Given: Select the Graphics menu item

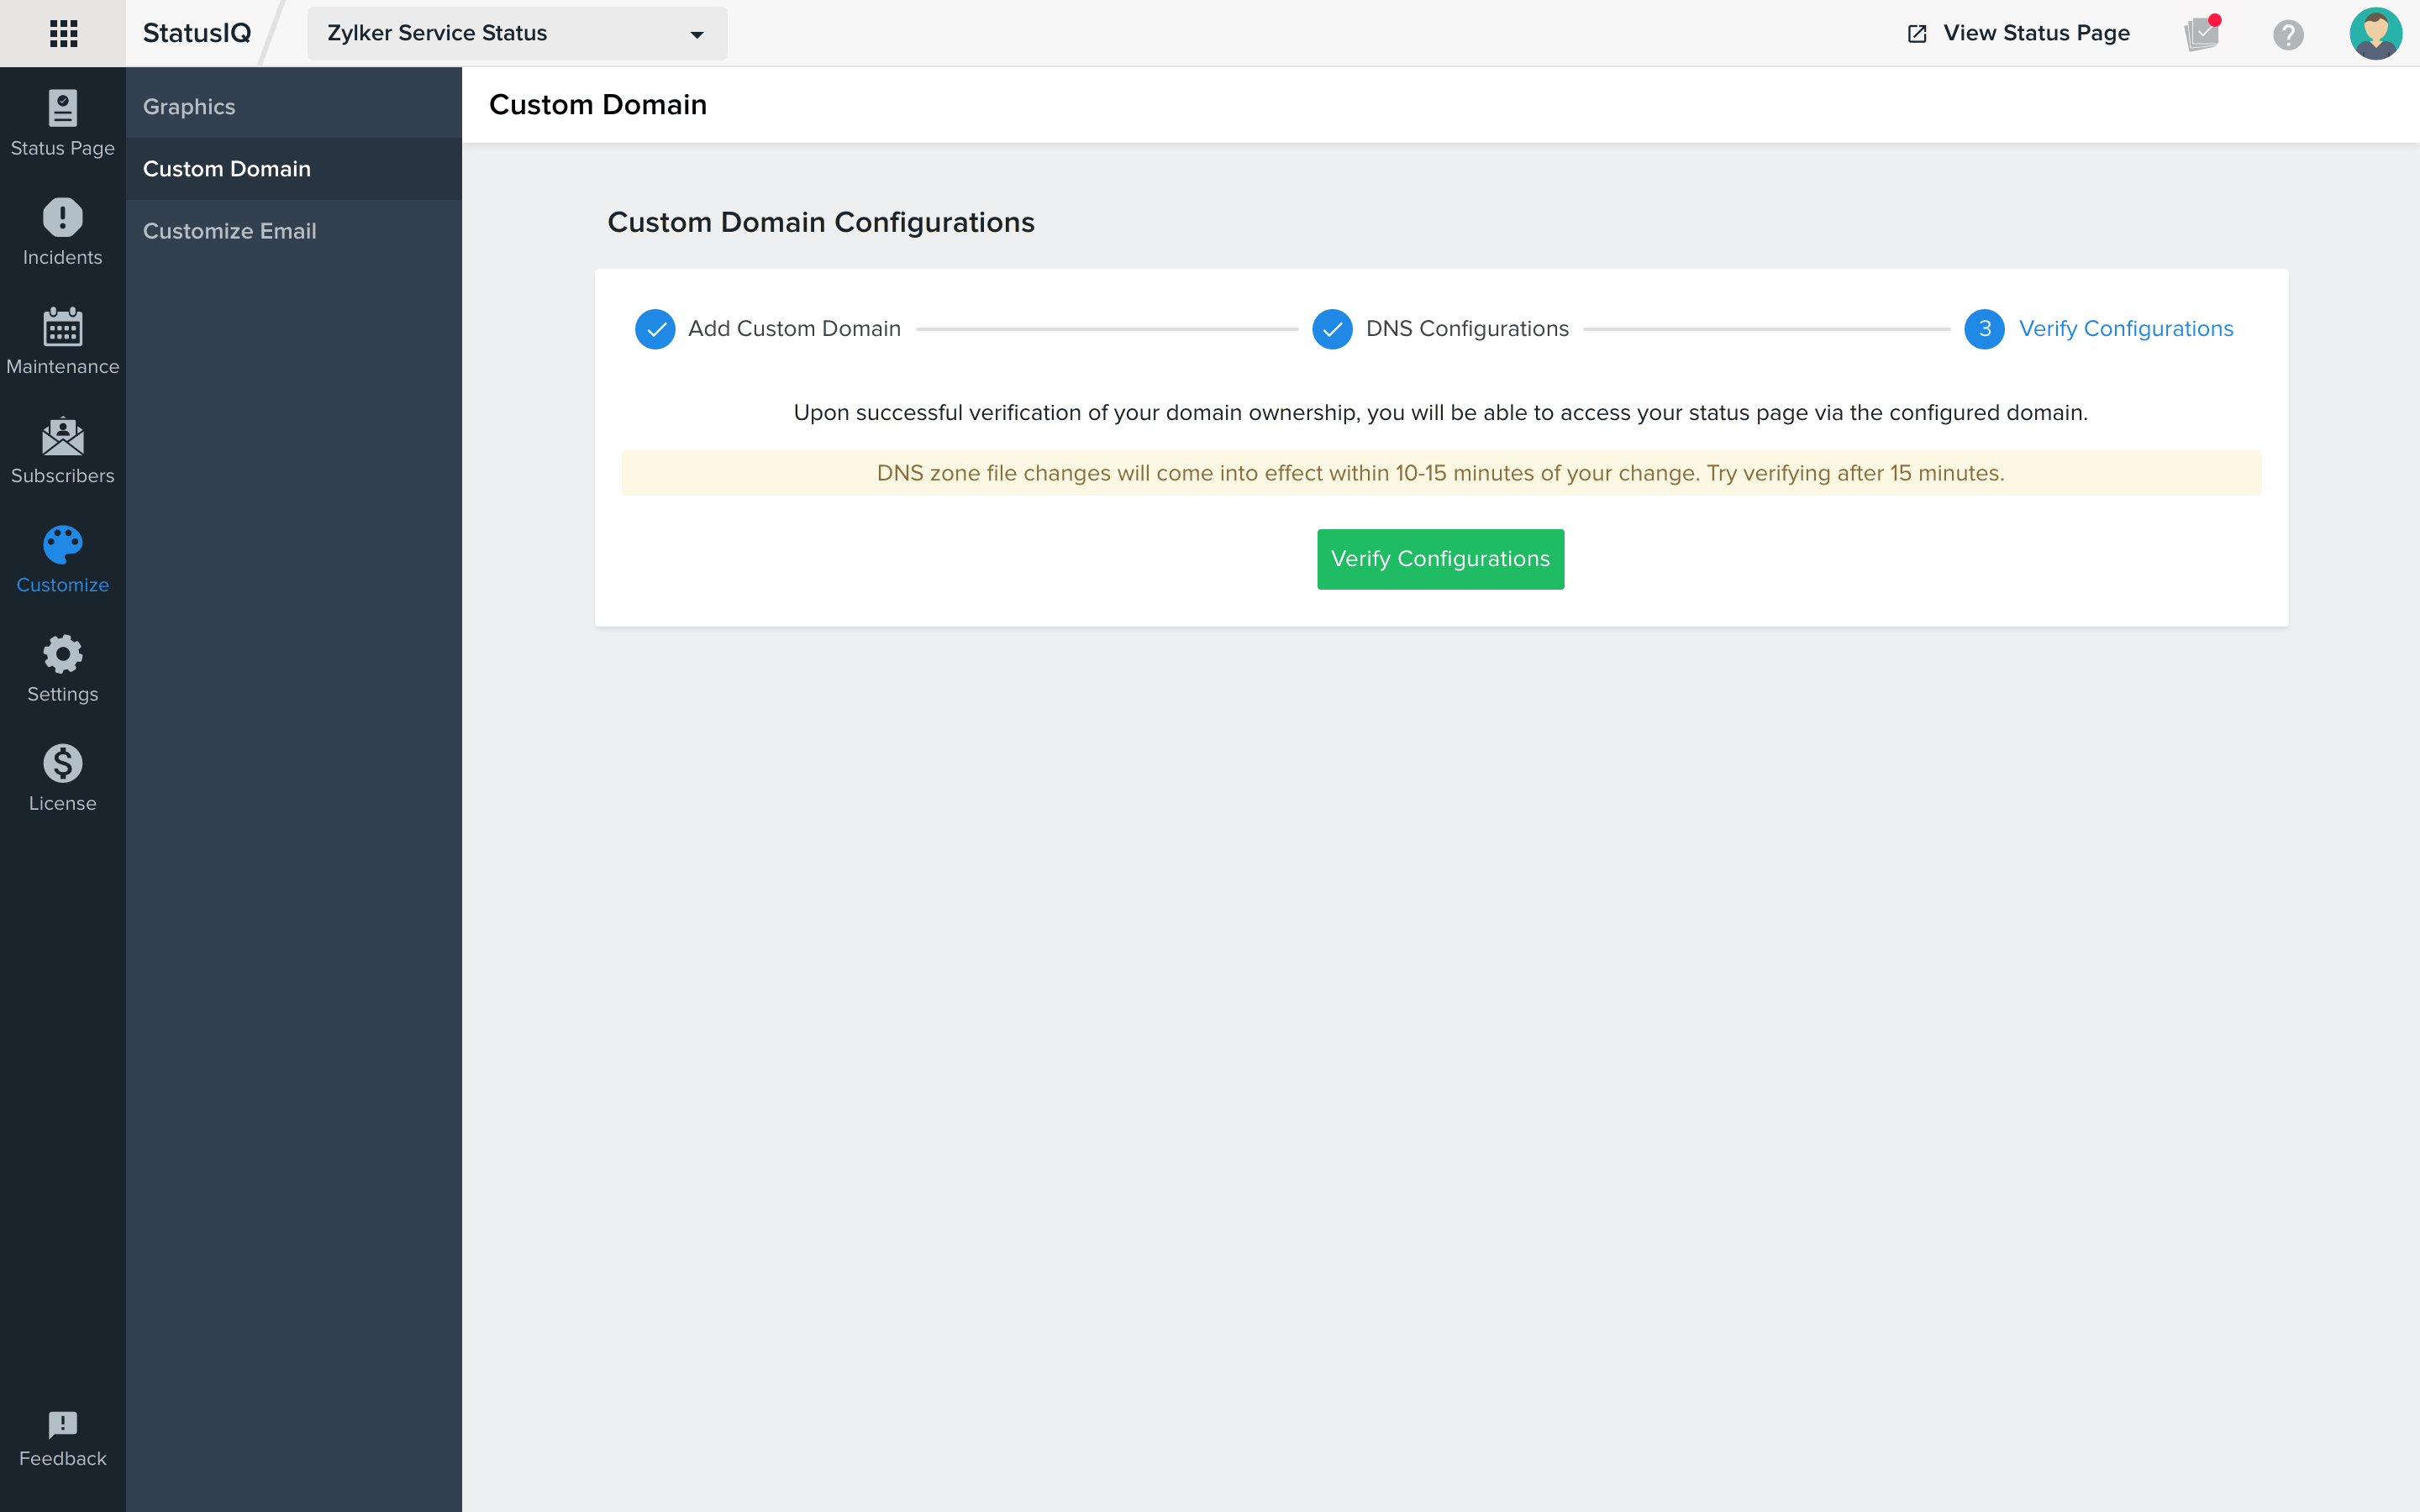Looking at the screenshot, I should pyautogui.click(x=292, y=106).
